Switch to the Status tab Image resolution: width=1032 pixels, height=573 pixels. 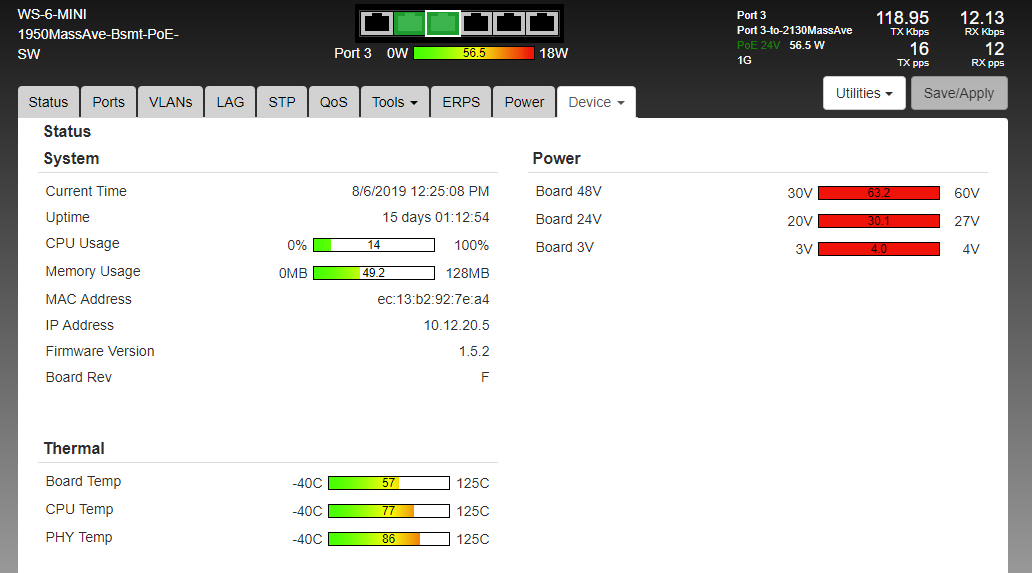click(x=48, y=102)
